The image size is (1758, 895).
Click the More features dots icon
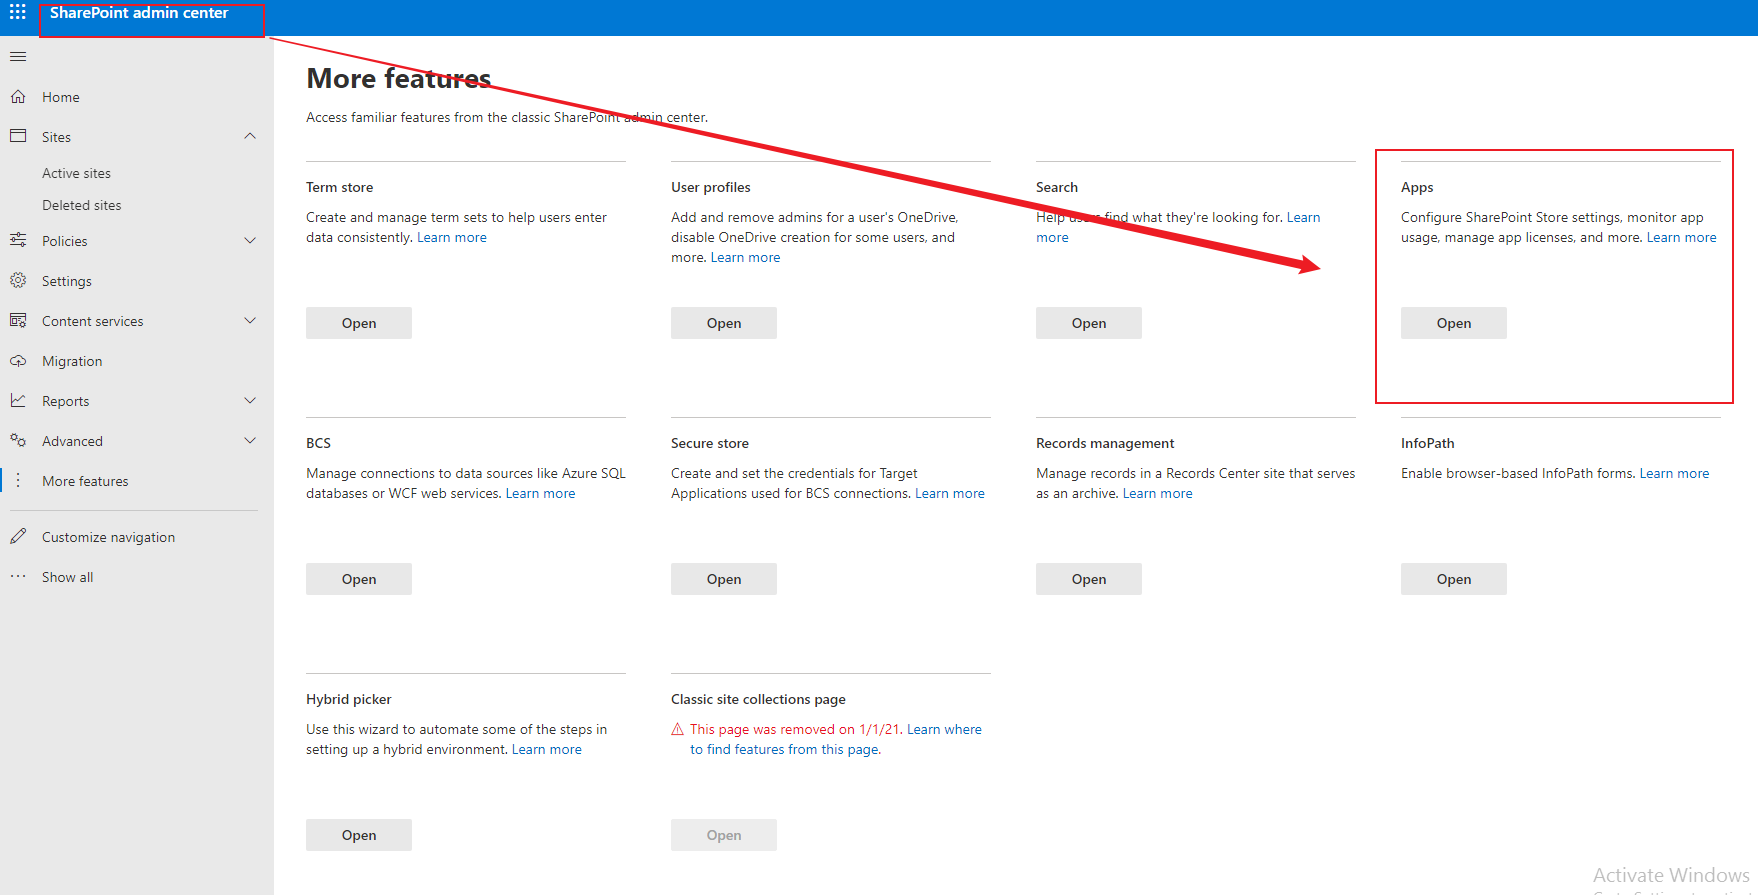tap(18, 480)
